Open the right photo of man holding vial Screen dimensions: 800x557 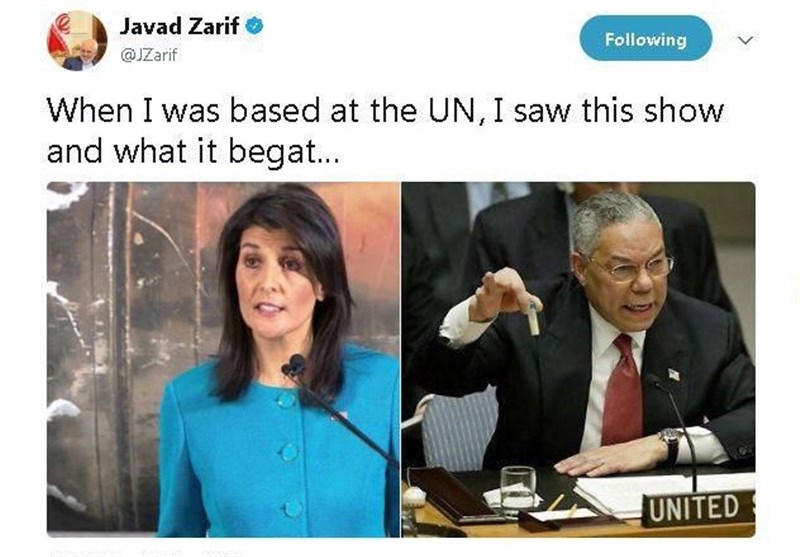tap(579, 359)
